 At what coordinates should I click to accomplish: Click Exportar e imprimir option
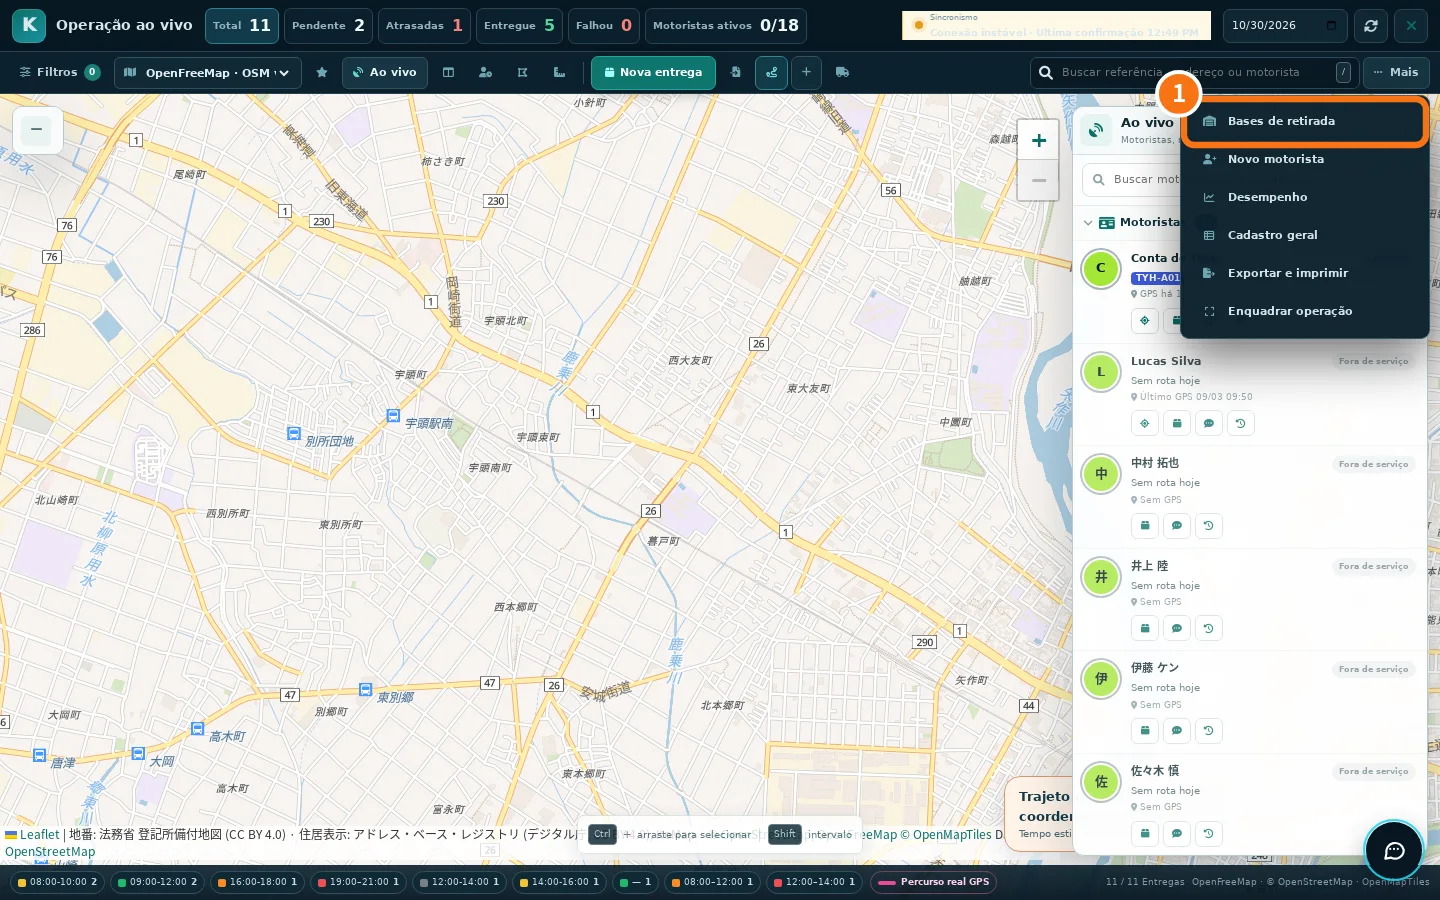[1305, 273]
